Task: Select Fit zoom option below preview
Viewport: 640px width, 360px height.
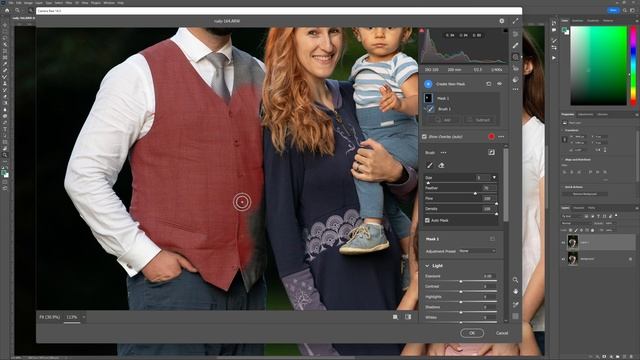Action: pos(49,317)
